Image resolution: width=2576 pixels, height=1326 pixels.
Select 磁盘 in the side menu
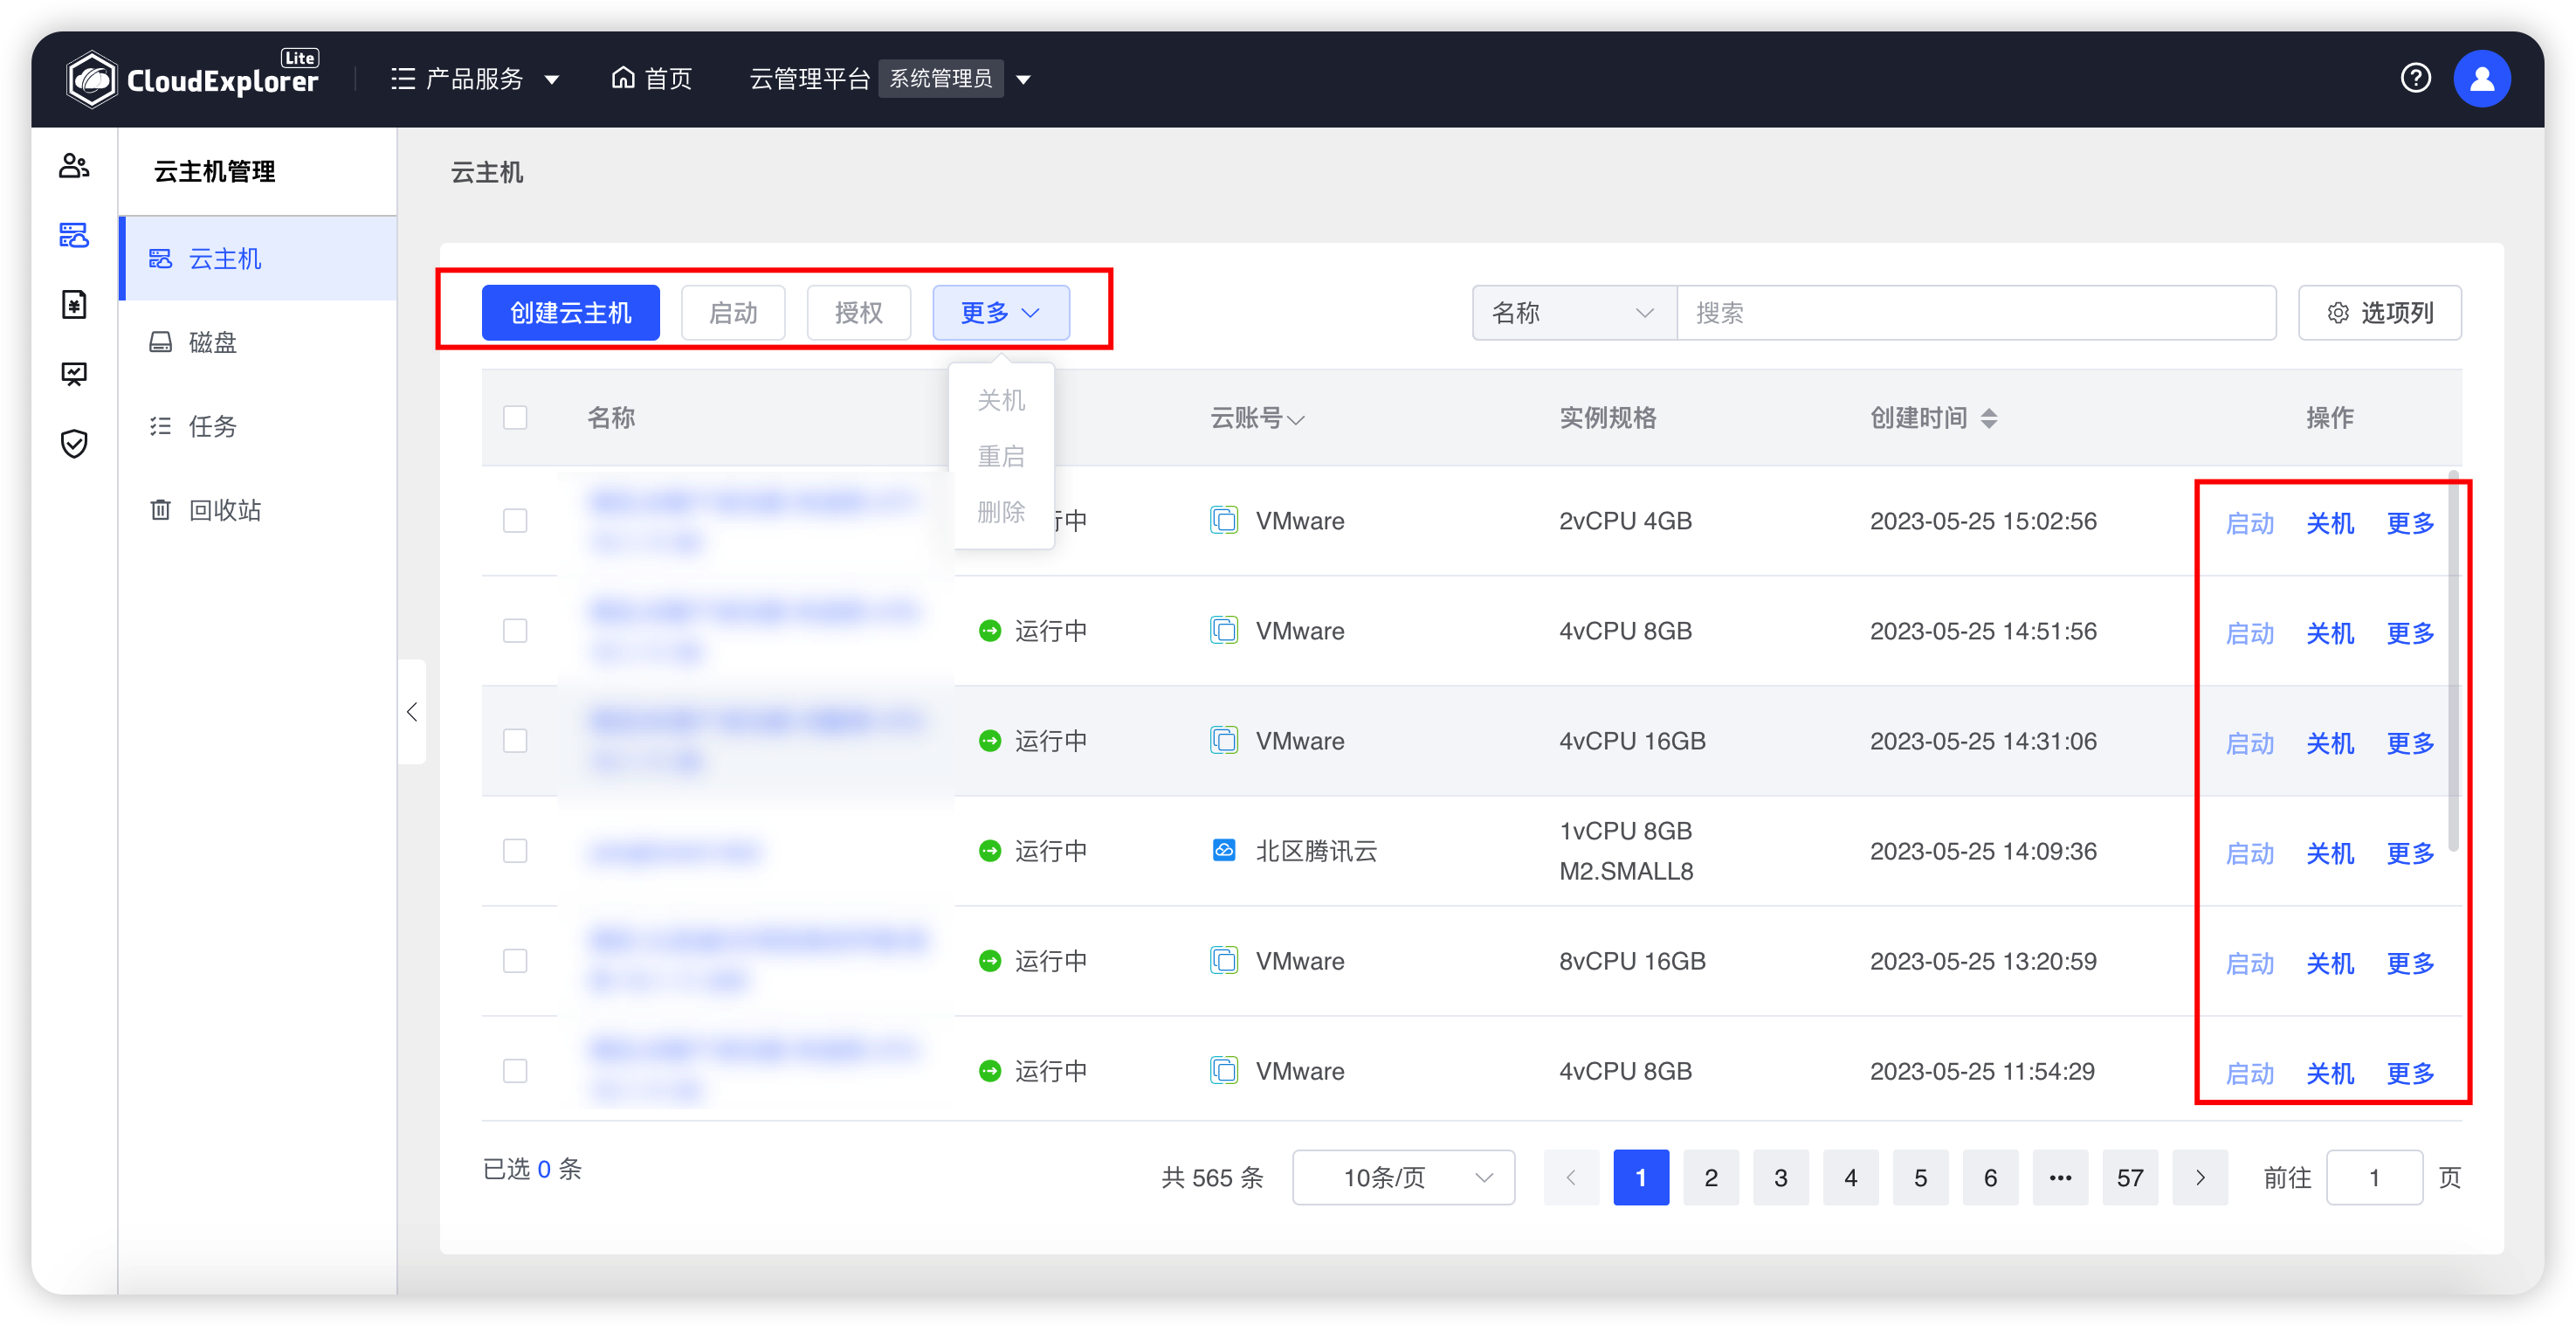point(259,342)
